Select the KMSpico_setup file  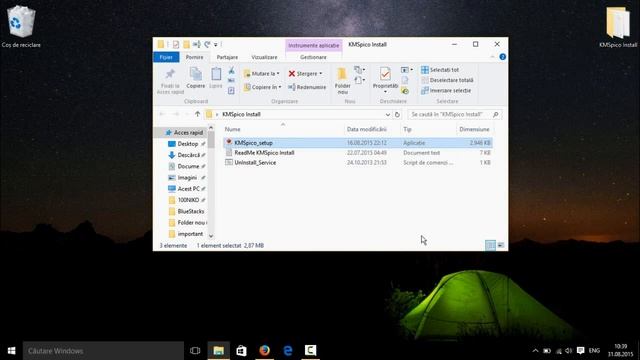click(x=358, y=143)
